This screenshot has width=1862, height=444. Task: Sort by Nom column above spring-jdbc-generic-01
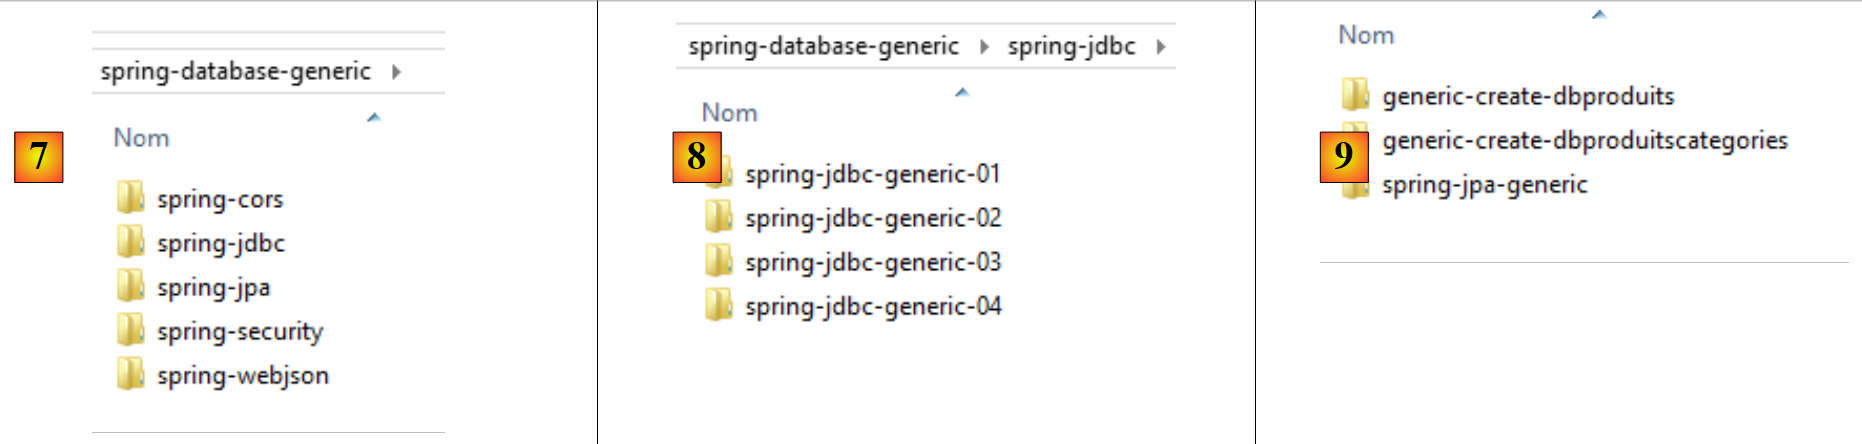[x=729, y=113]
